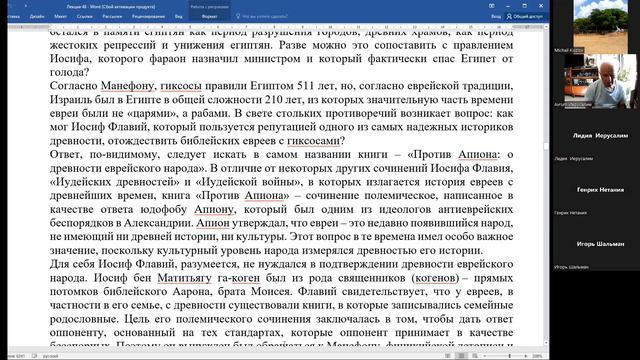Open the Формат contextual tab

pyautogui.click(x=209, y=17)
